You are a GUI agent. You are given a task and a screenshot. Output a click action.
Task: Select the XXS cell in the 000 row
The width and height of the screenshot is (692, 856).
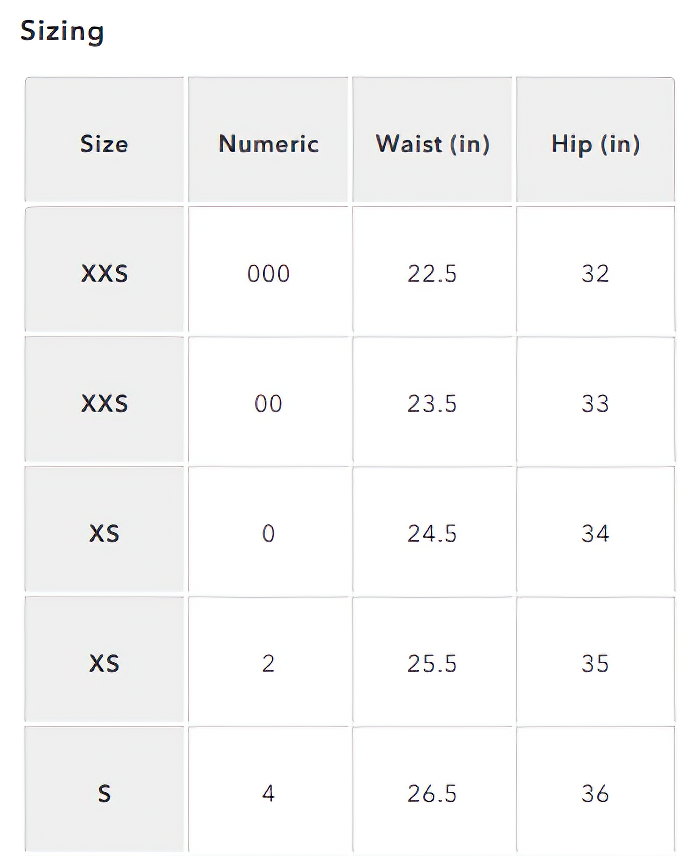(104, 274)
